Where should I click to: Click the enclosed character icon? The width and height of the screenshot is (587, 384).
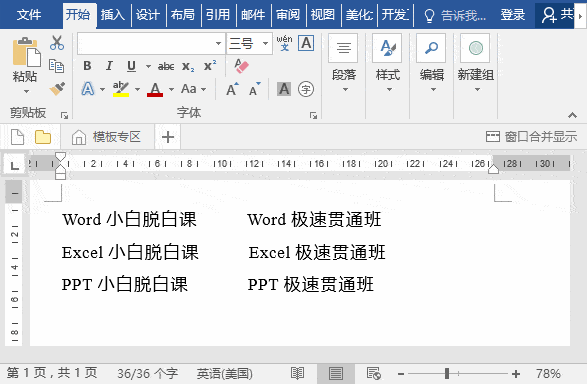[306, 89]
